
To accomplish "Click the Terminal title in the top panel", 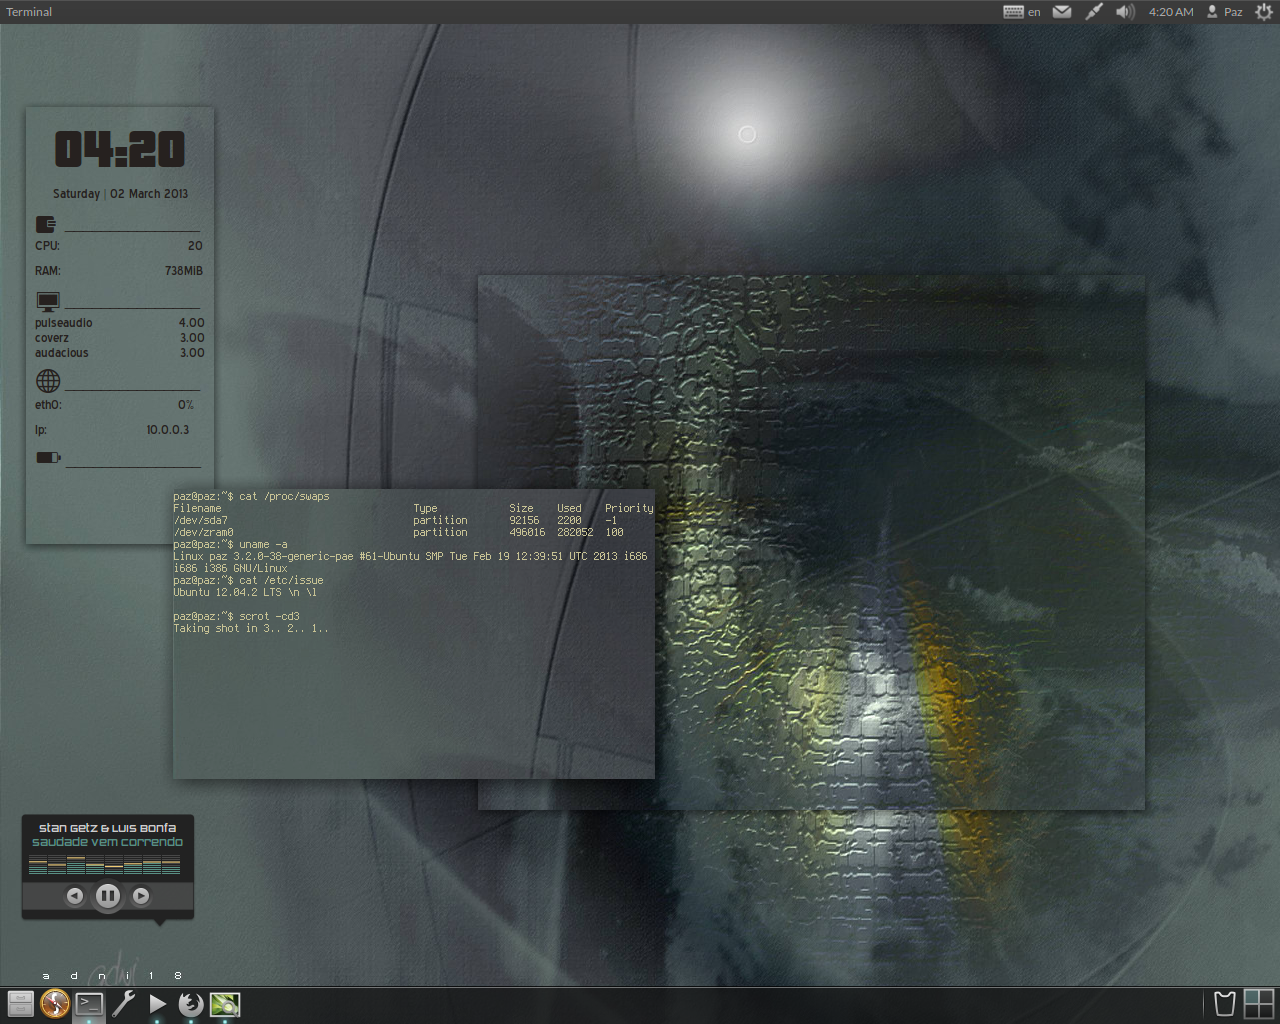I will [29, 12].
